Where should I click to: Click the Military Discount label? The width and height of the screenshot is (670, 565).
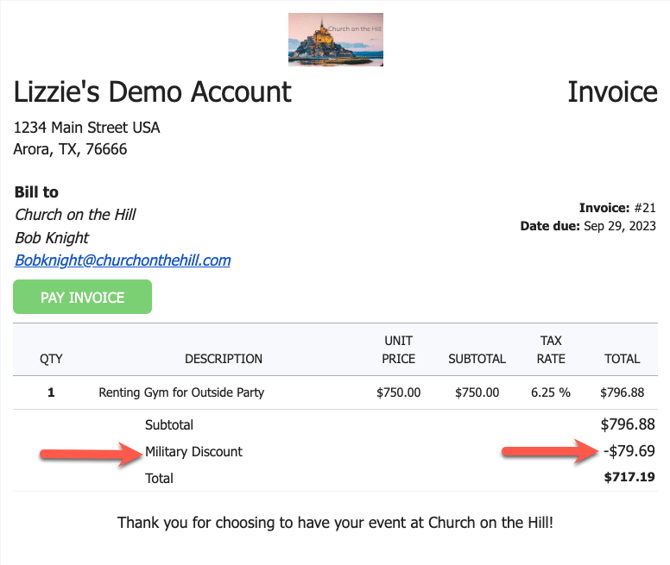point(194,452)
